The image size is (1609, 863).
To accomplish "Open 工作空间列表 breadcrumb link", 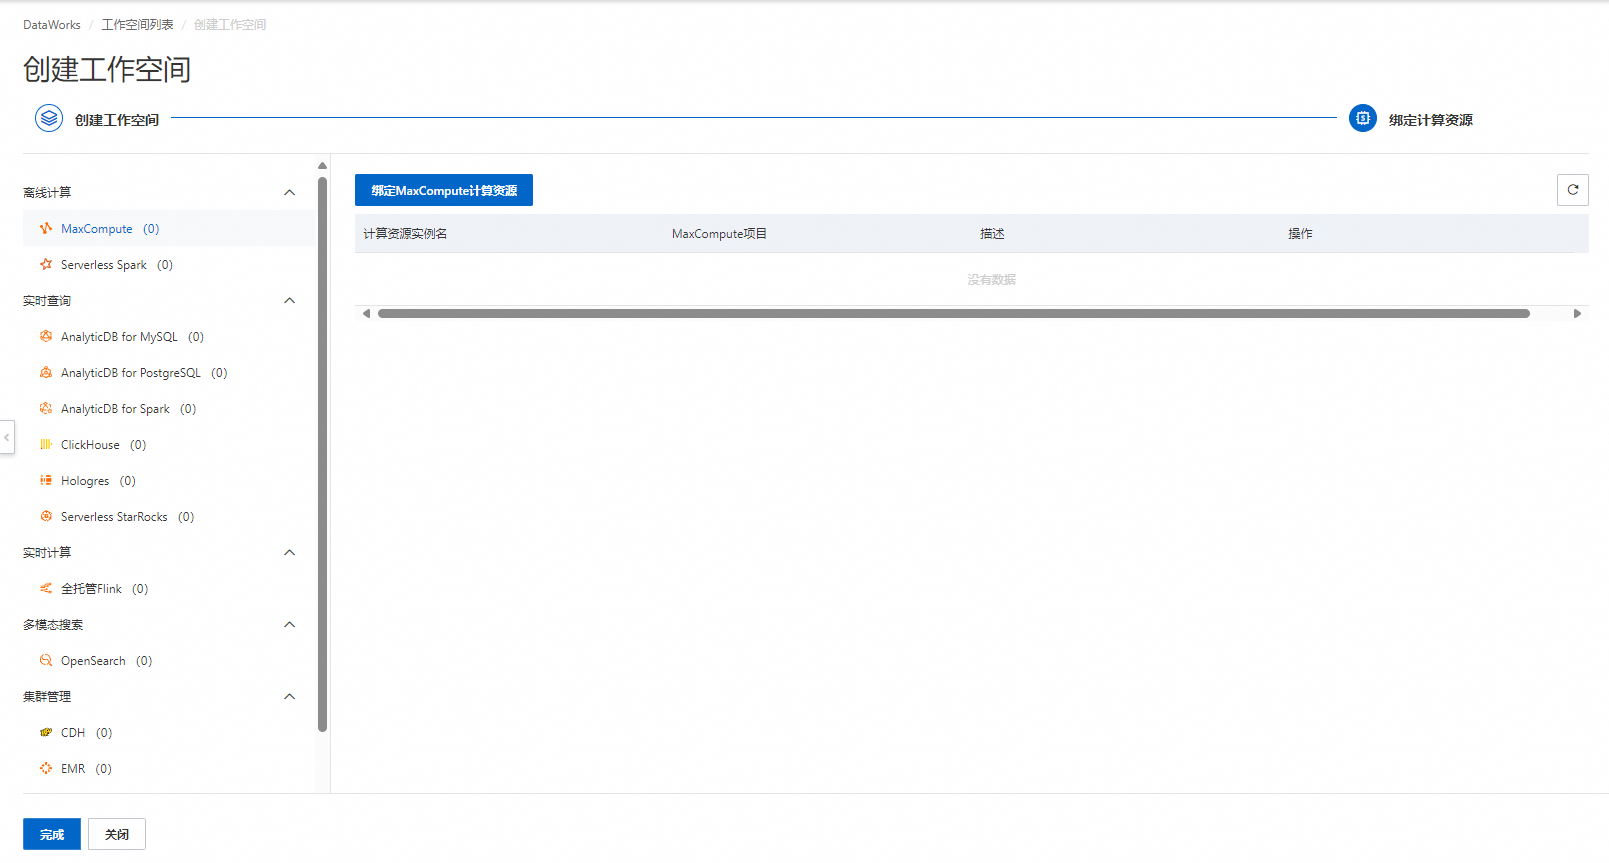I will pos(138,25).
